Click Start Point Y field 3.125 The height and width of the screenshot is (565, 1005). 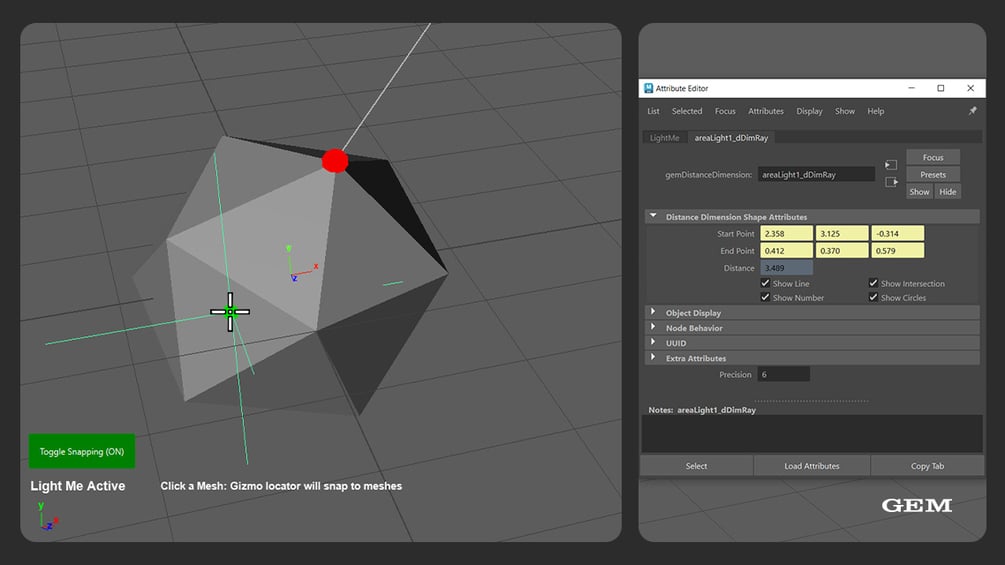point(842,233)
